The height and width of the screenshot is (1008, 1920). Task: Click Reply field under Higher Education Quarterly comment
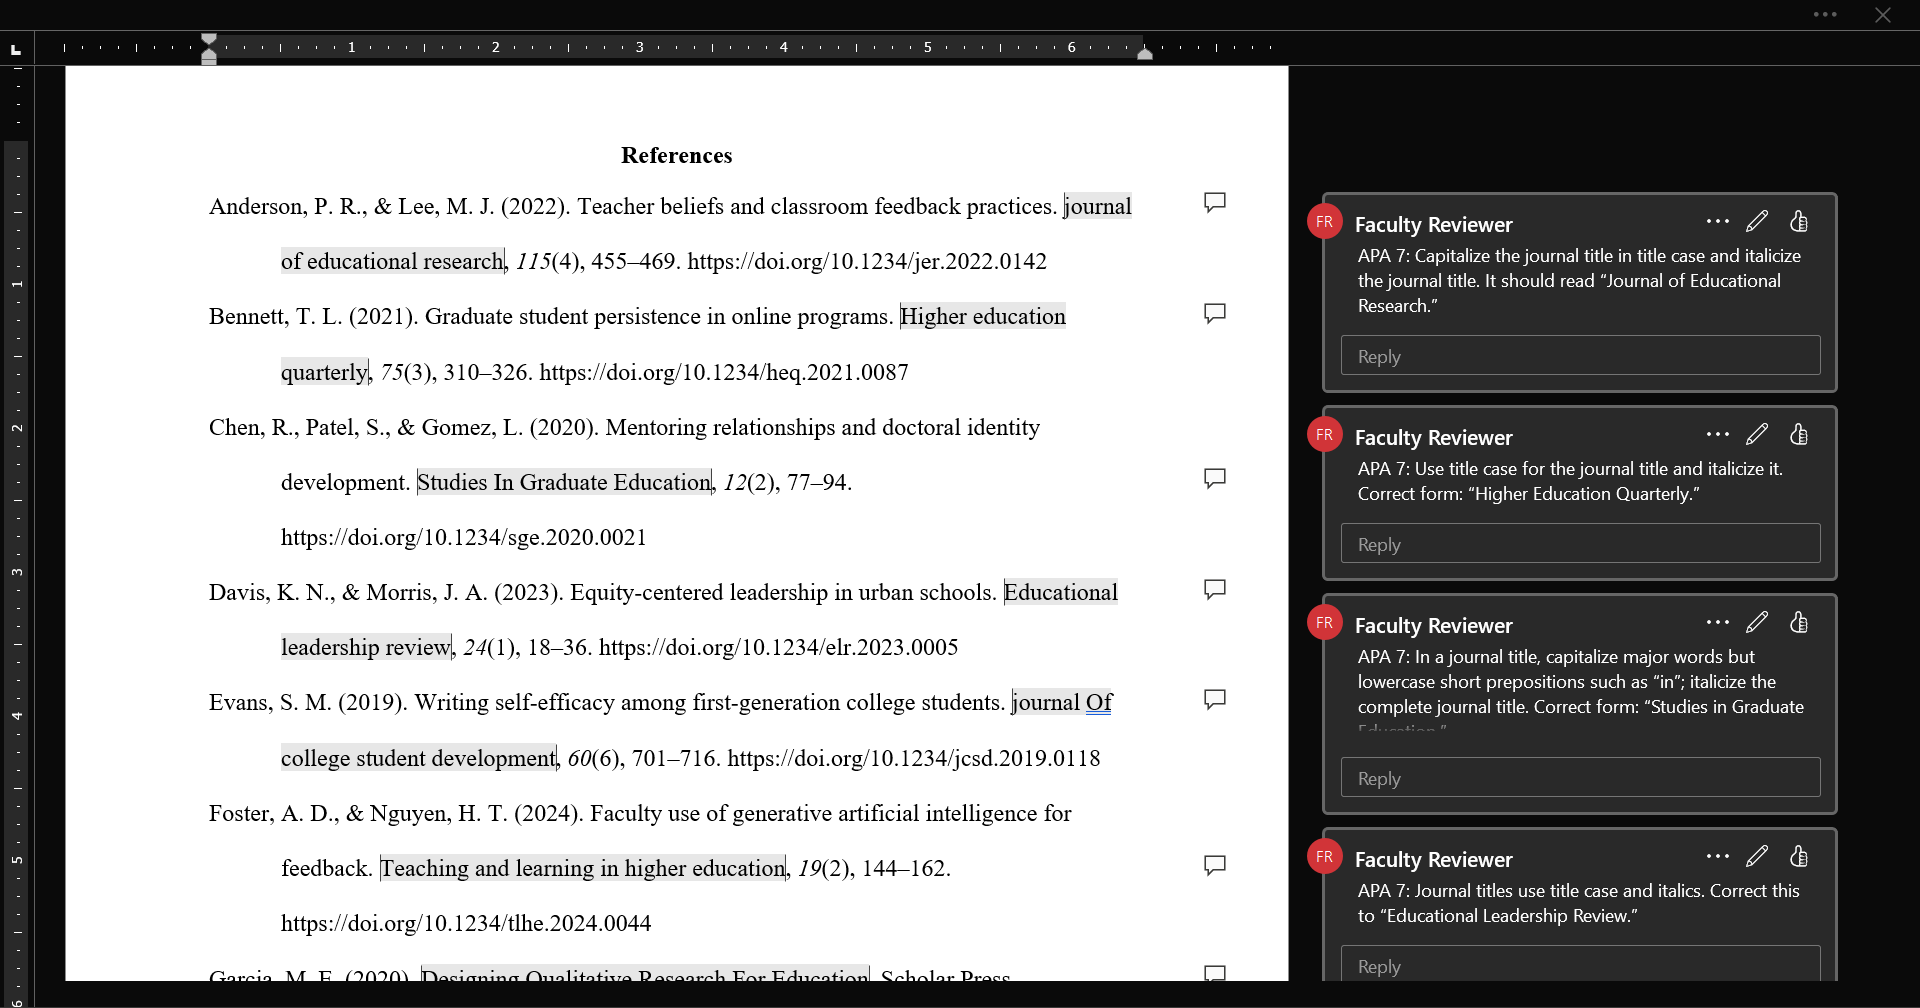(1580, 544)
